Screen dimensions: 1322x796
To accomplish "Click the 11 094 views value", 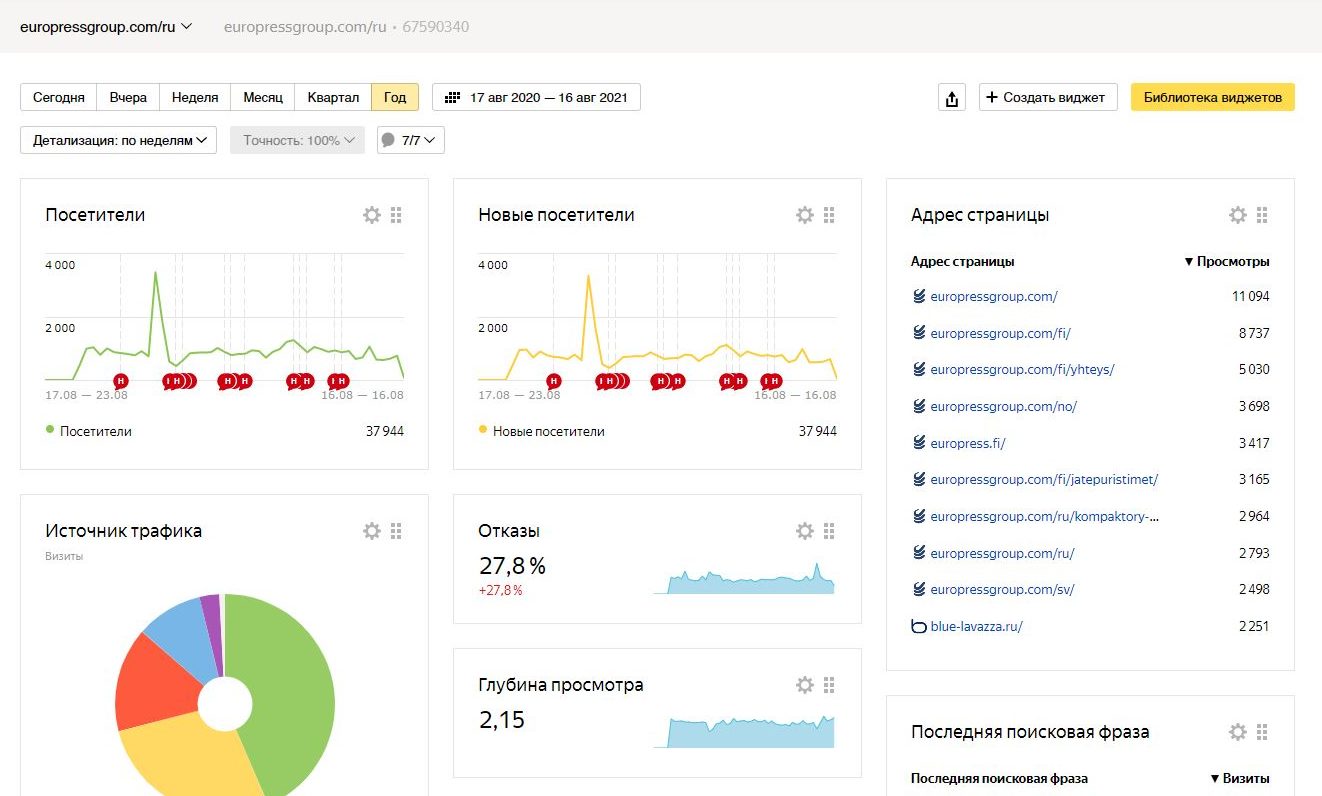I will point(1251,296).
